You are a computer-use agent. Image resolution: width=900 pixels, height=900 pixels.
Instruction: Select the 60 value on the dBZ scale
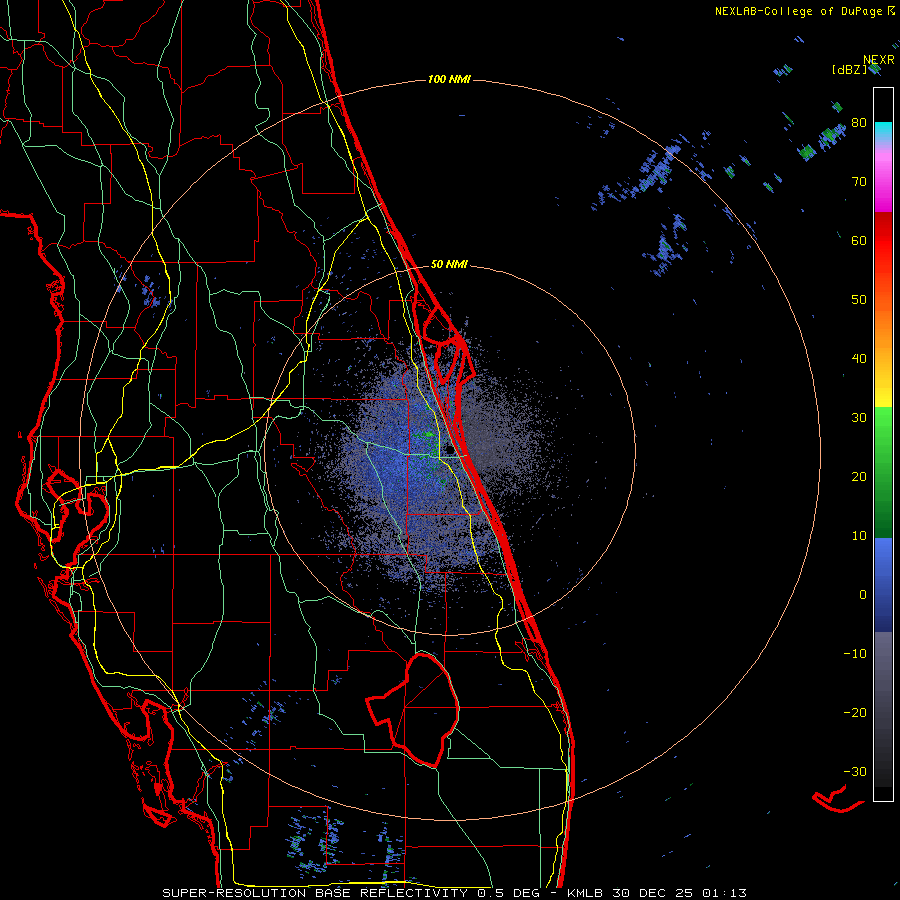point(859,241)
